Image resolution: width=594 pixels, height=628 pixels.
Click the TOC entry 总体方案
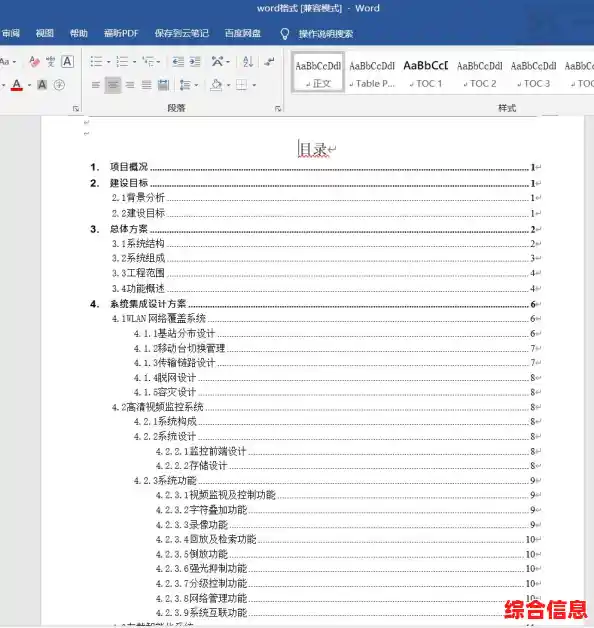[x=129, y=229]
